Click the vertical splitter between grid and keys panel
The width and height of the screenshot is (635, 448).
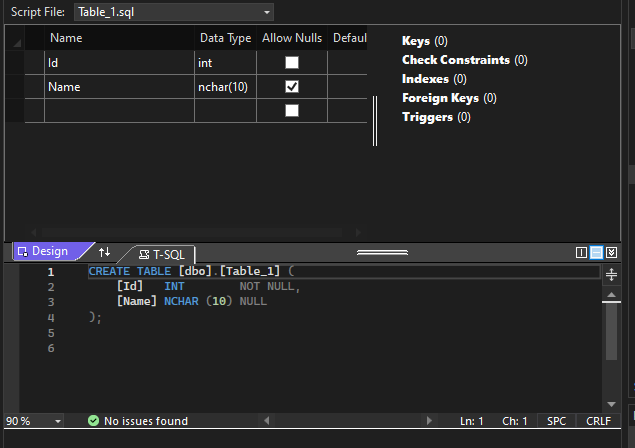375,121
